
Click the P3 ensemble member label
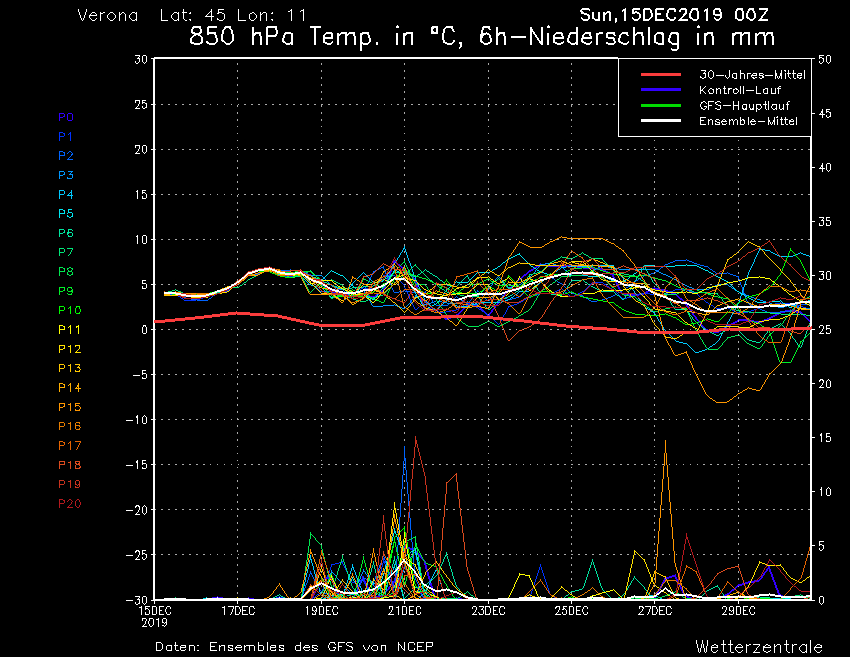click(66, 175)
